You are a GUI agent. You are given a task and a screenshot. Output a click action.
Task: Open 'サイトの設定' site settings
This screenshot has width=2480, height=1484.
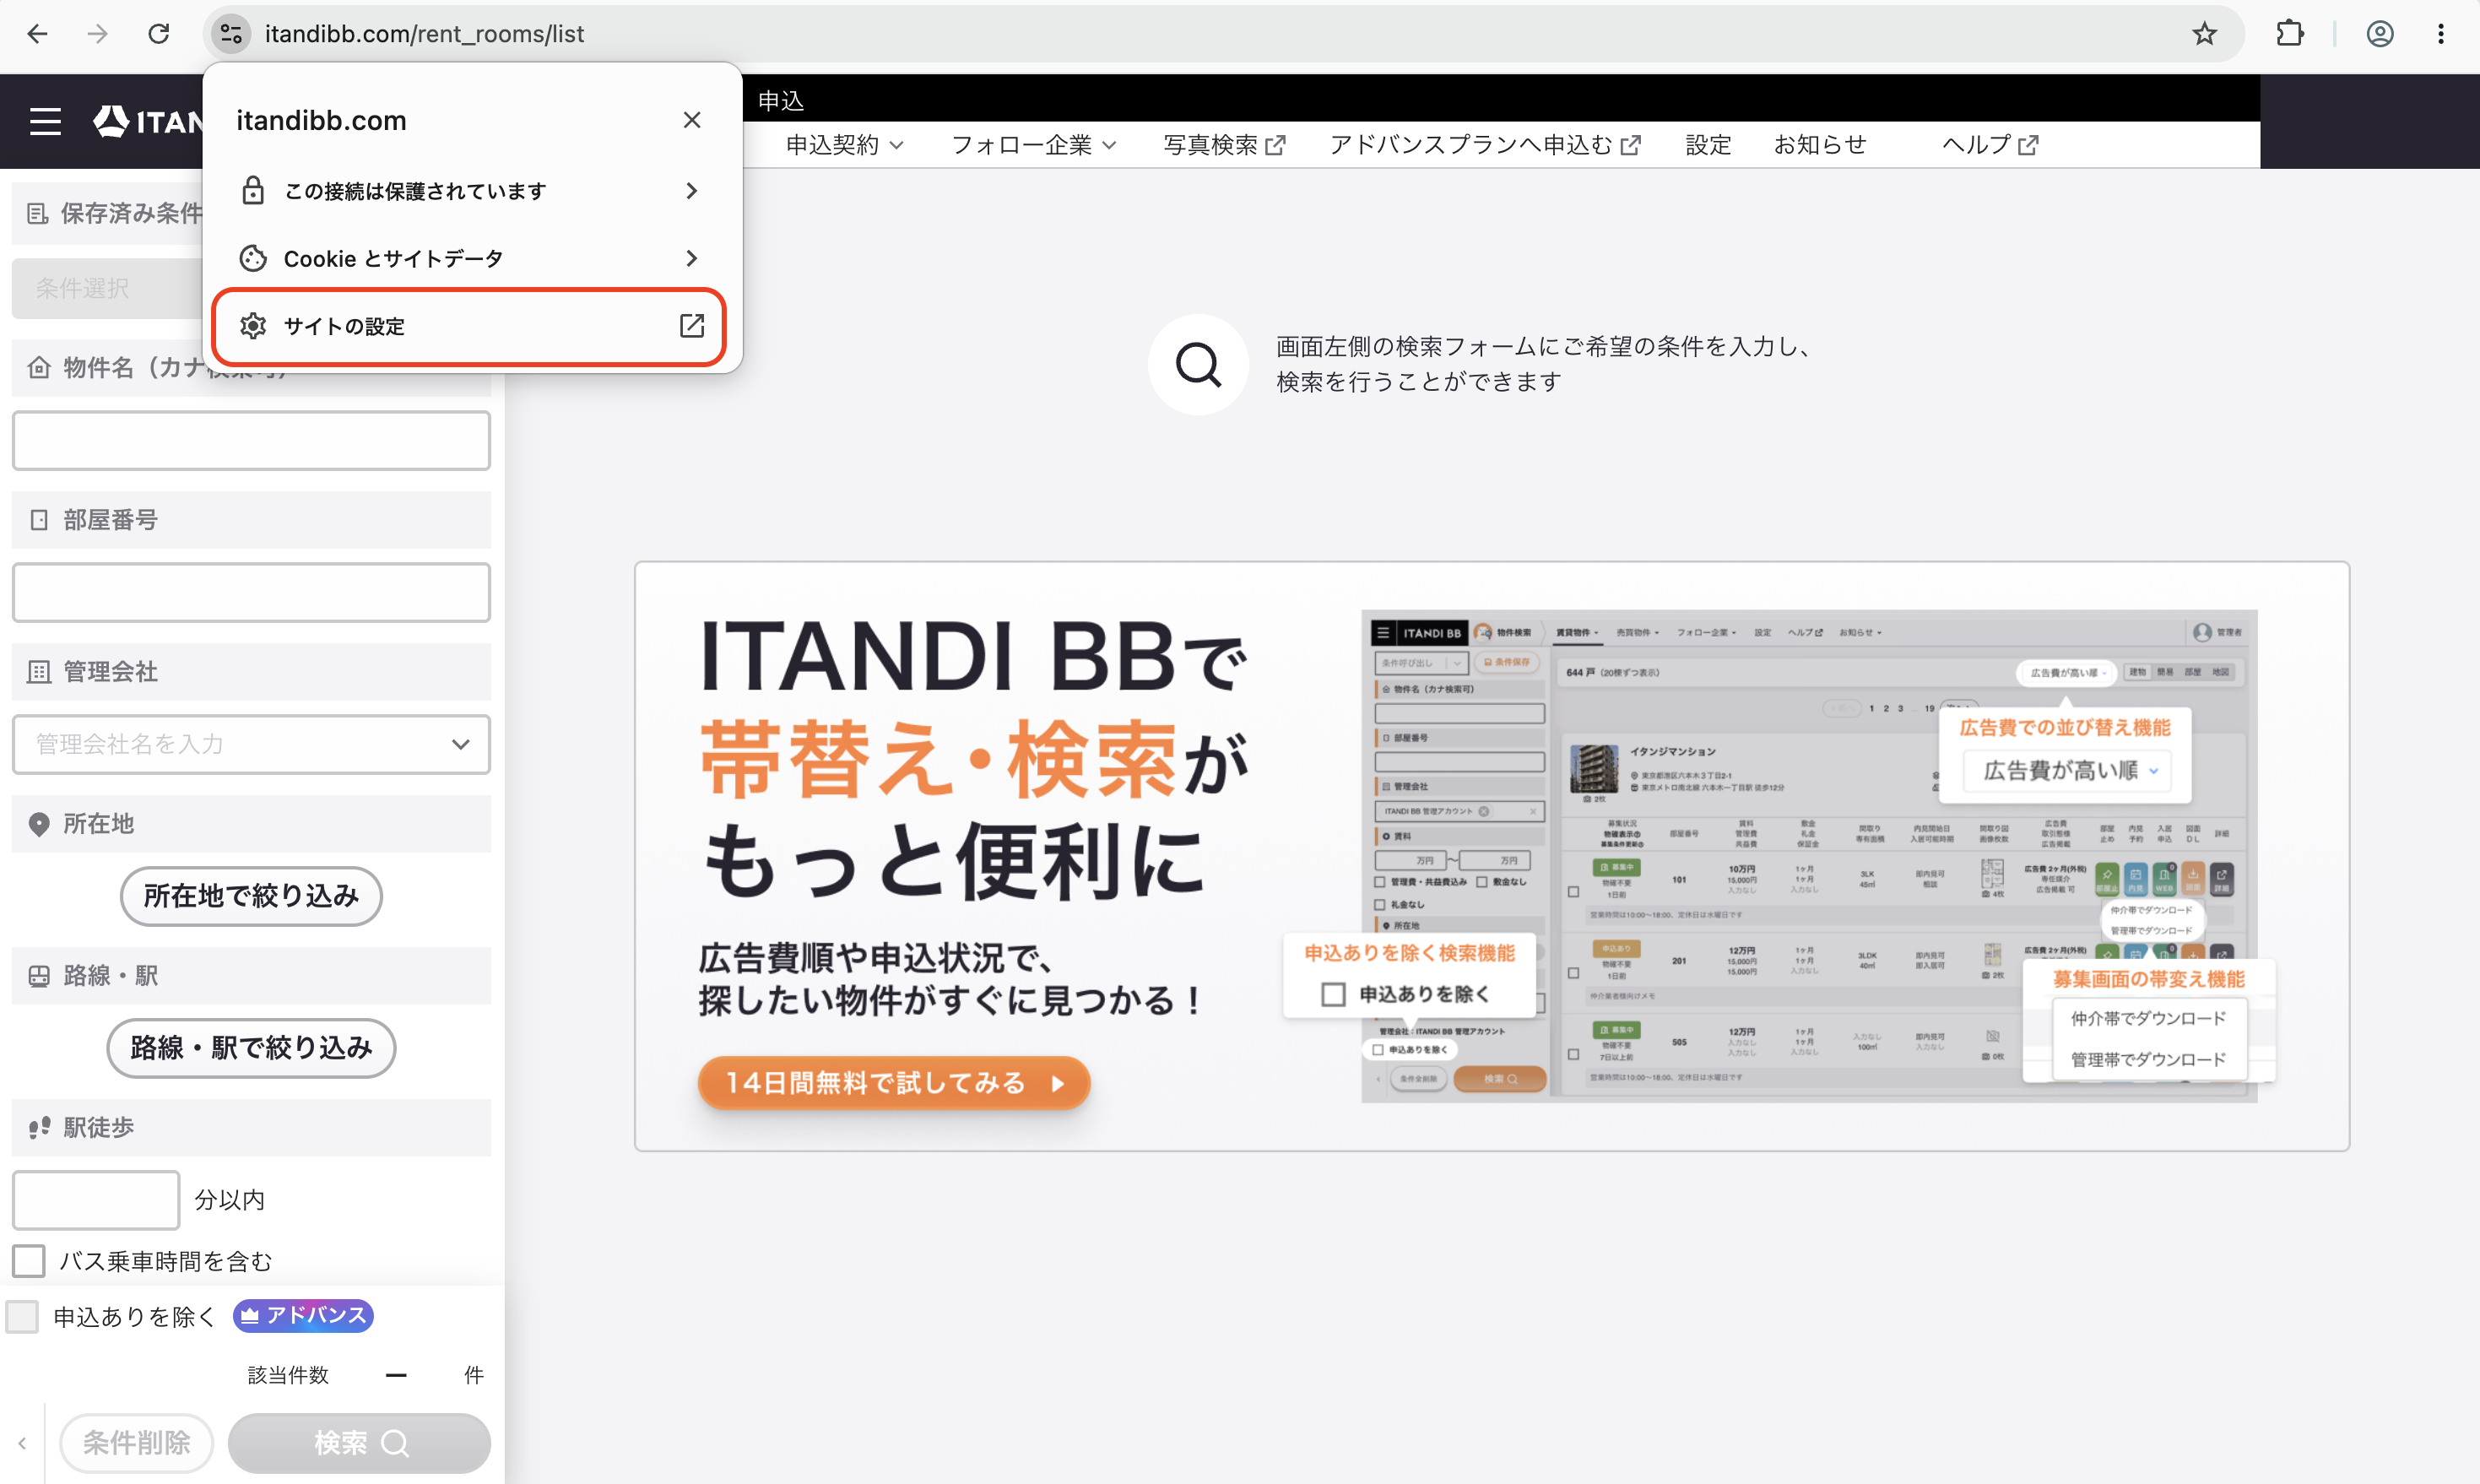tap(469, 326)
